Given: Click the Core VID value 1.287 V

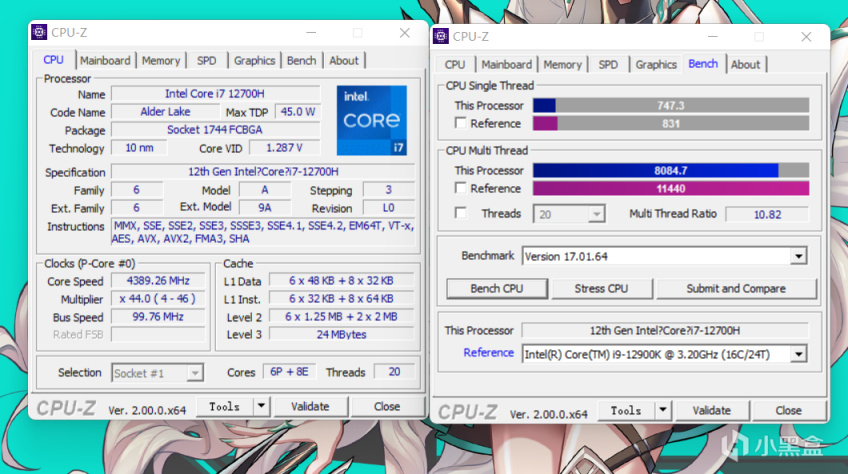Looking at the screenshot, I should [284, 148].
